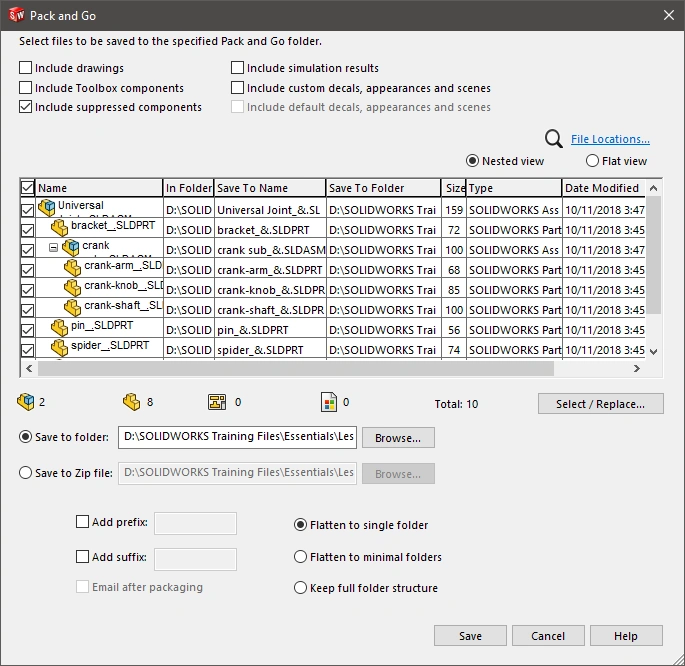Cancel the Pack and Go dialog
This screenshot has width=685, height=666.
pos(548,635)
